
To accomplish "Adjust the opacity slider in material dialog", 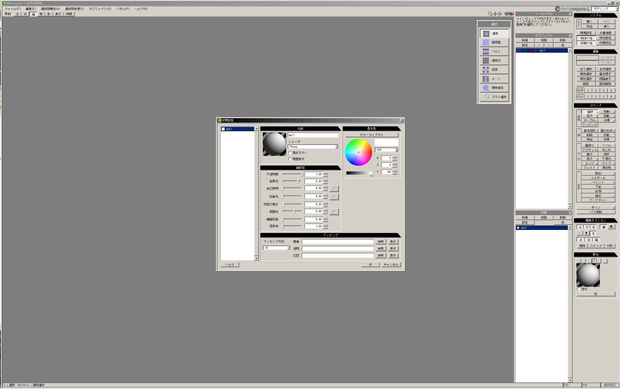I will click(293, 174).
